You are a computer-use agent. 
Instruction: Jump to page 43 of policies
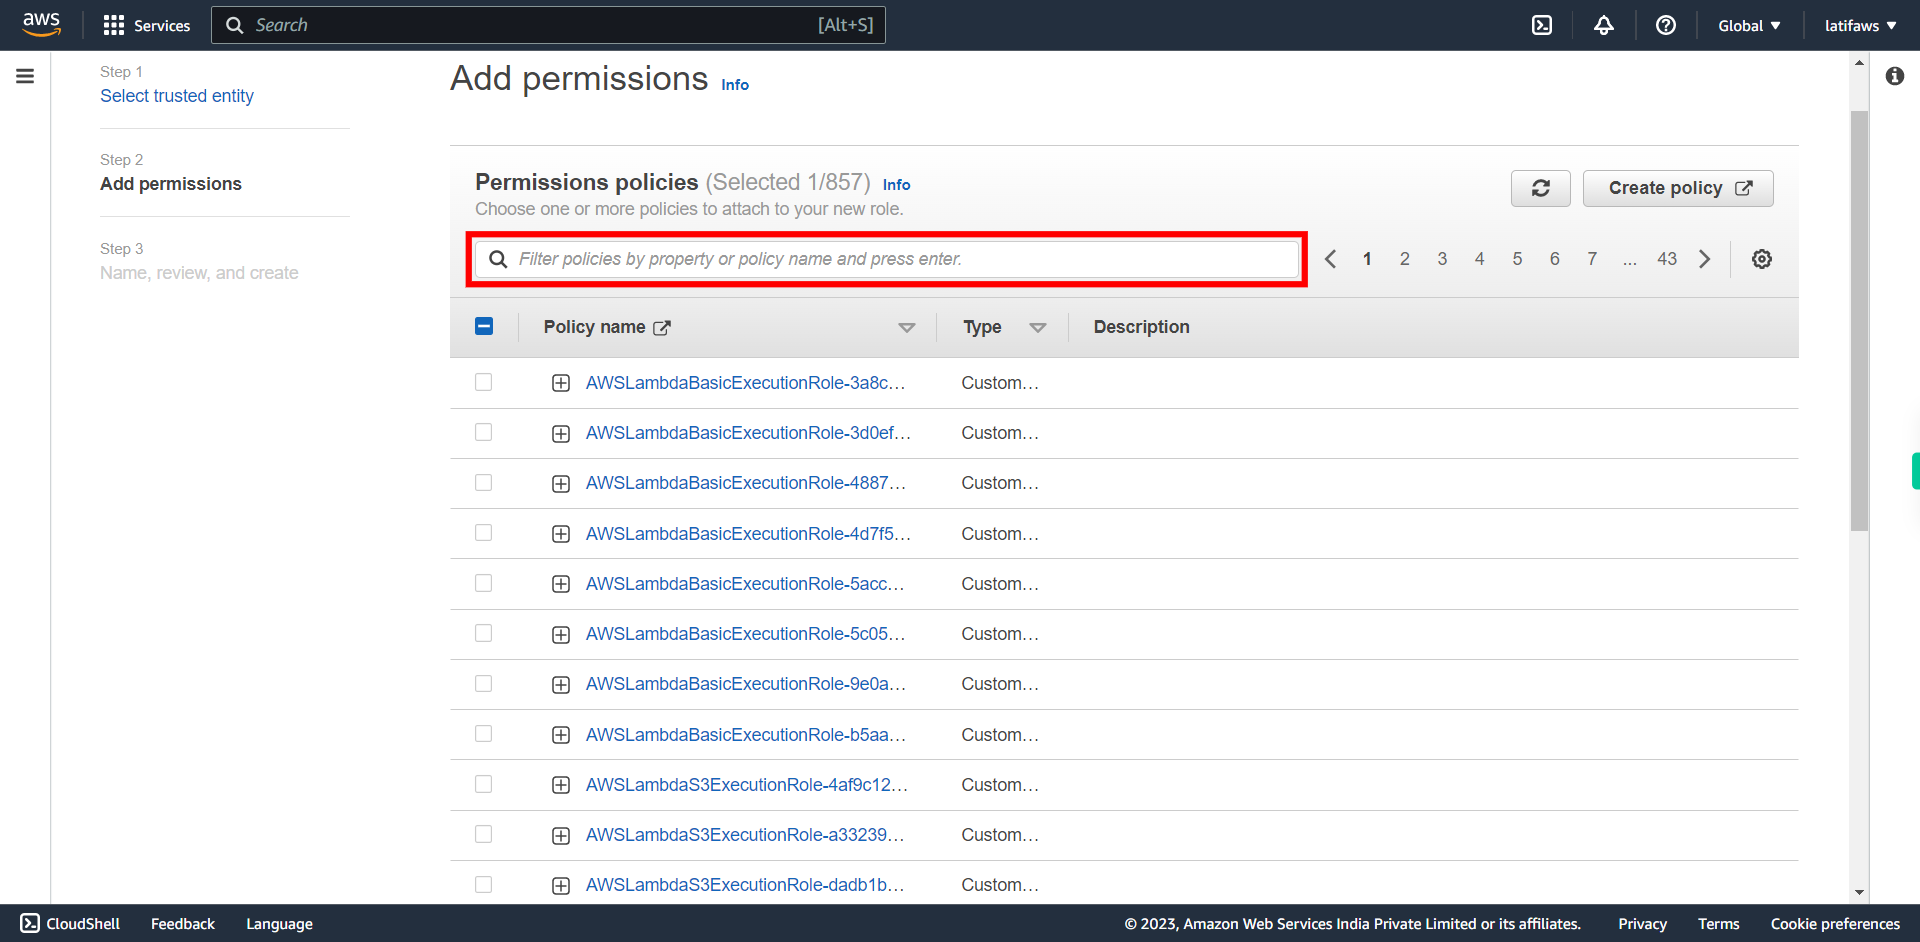pos(1667,259)
